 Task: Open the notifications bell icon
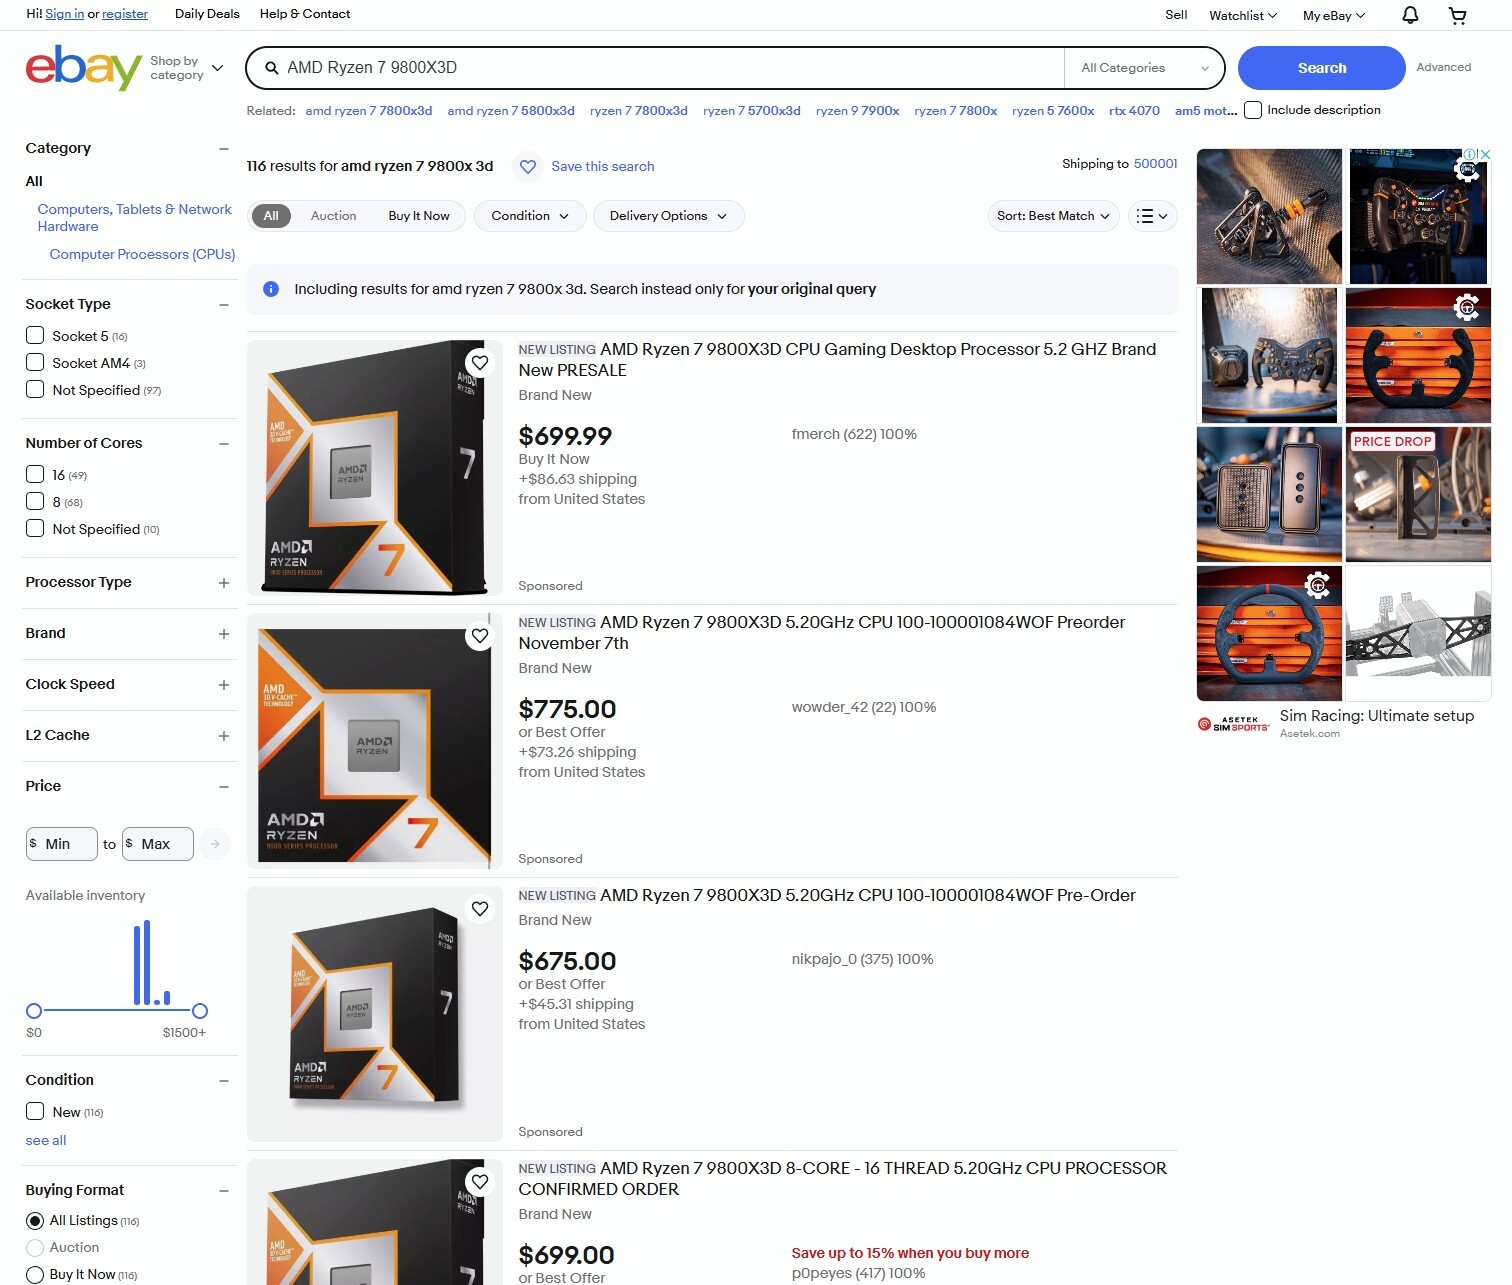click(x=1410, y=15)
